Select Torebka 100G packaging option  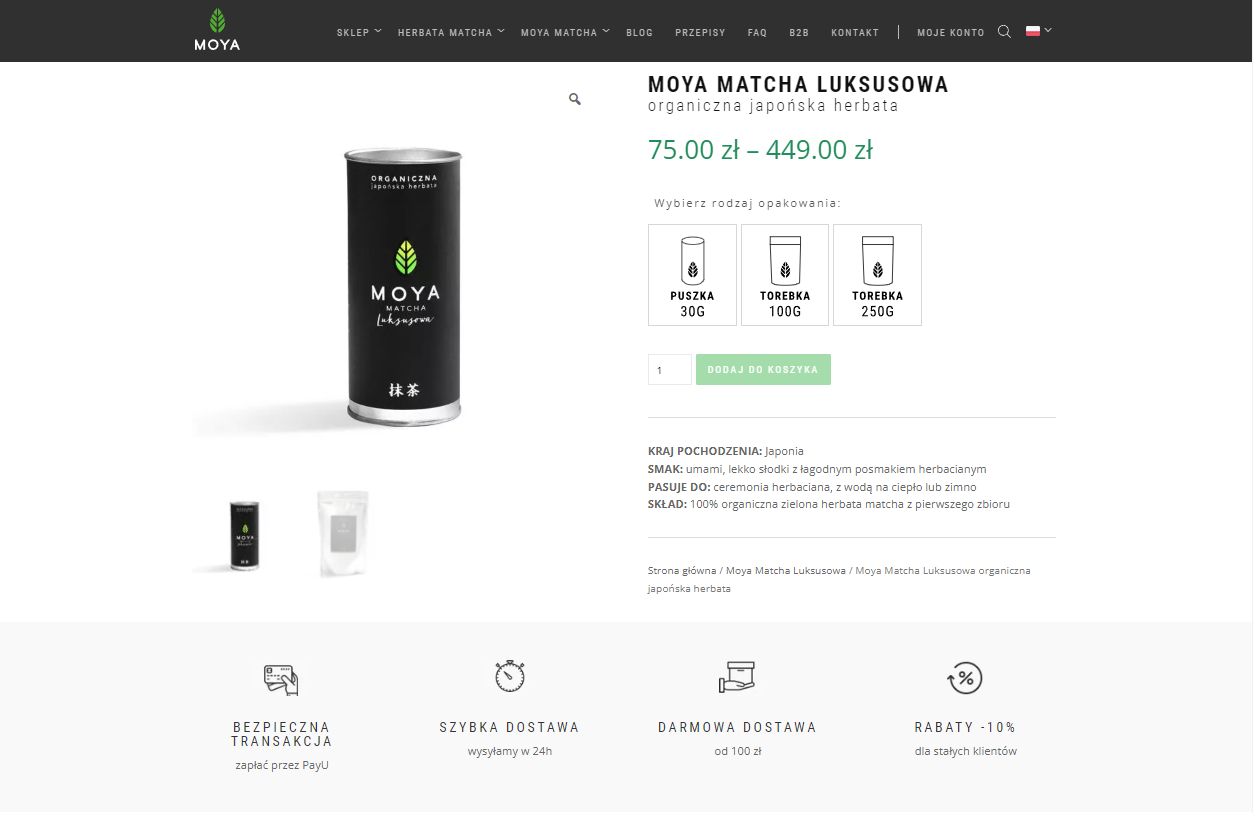pyautogui.click(x=785, y=275)
